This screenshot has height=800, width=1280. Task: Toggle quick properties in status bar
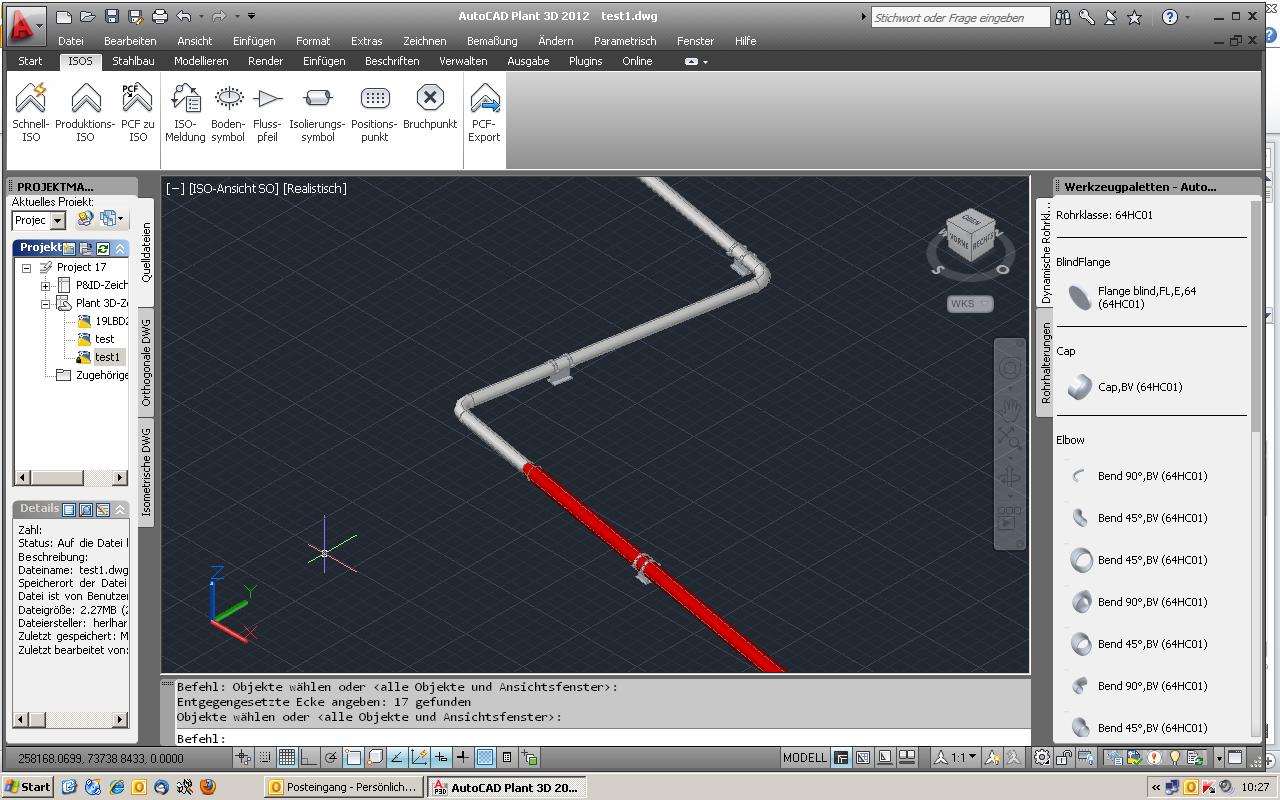point(507,758)
